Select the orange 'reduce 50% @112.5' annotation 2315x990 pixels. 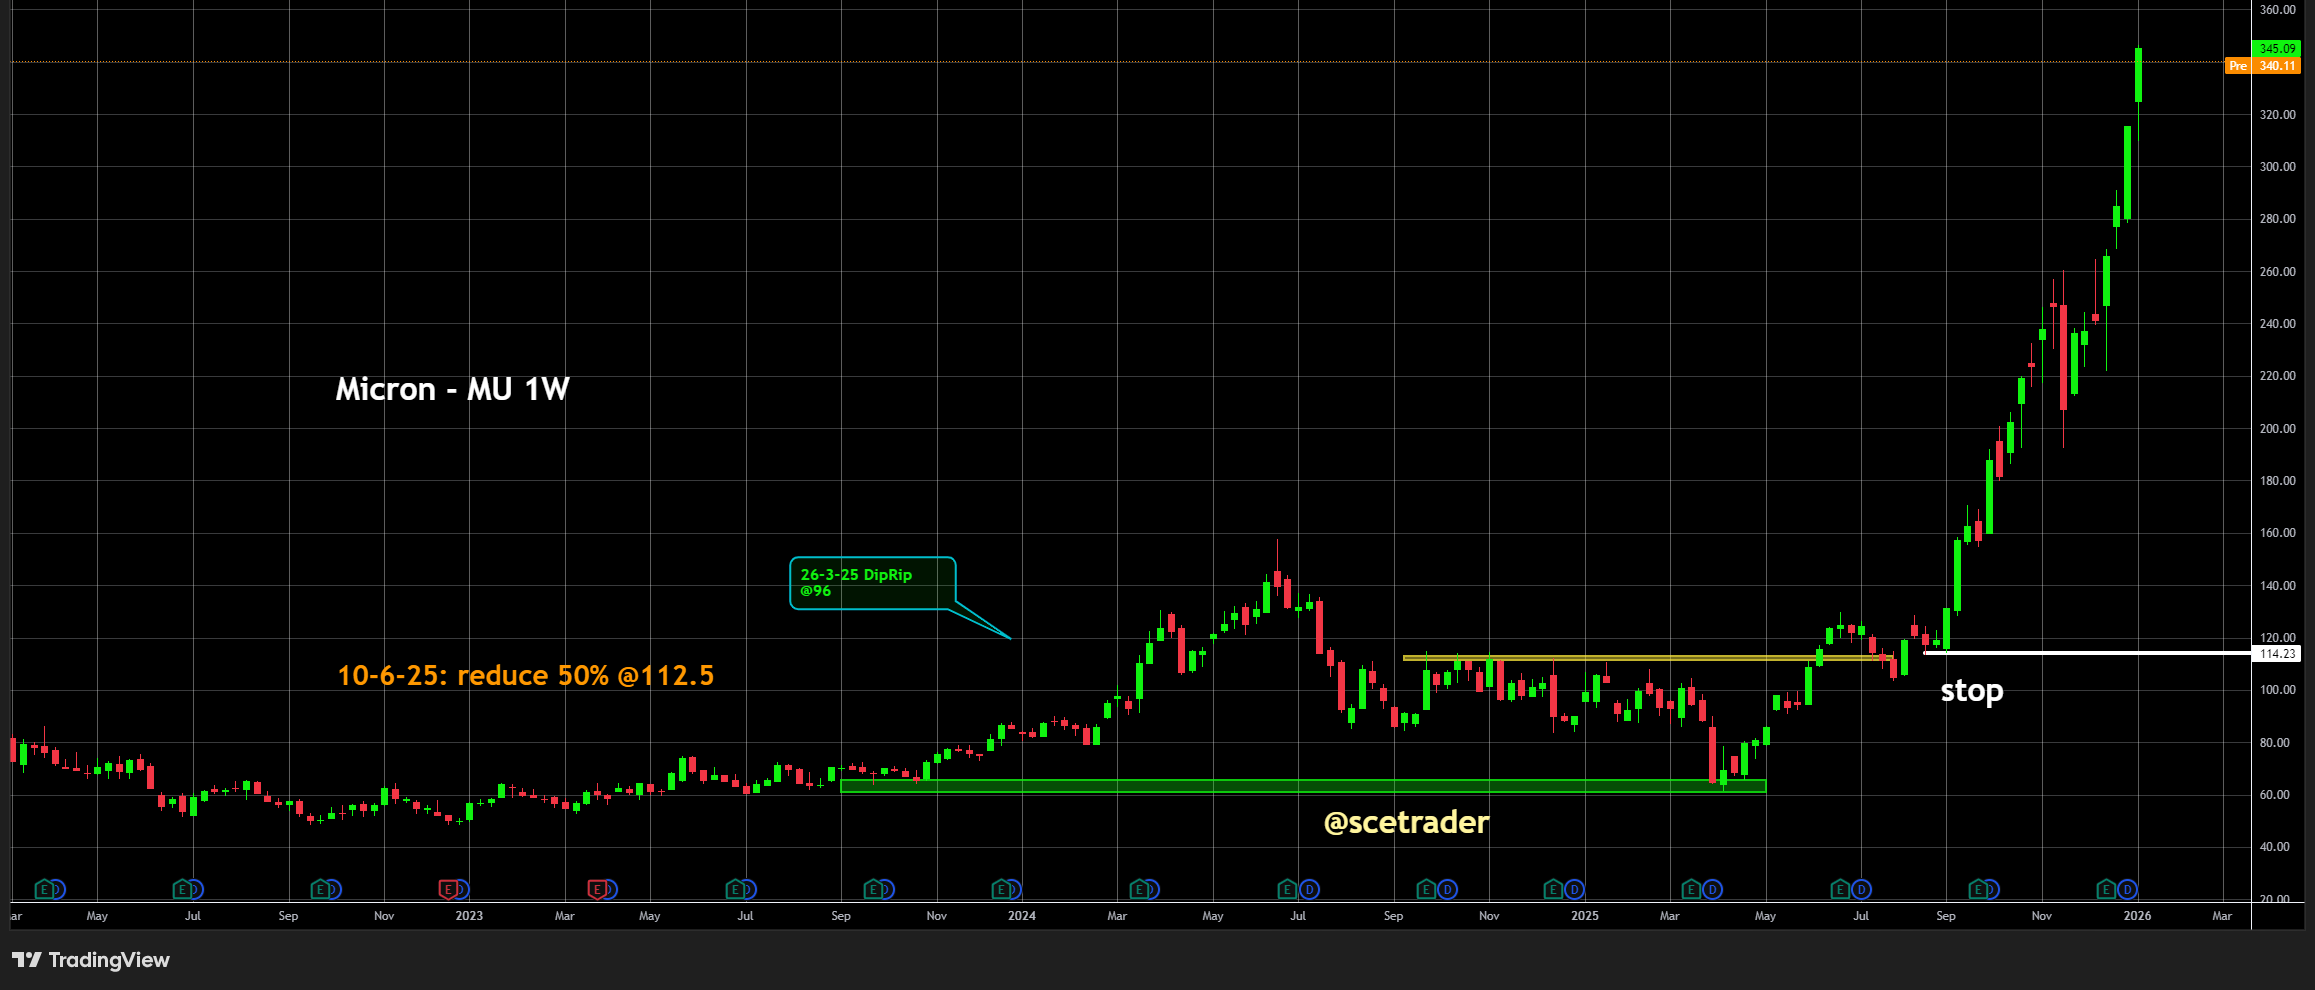click(526, 676)
